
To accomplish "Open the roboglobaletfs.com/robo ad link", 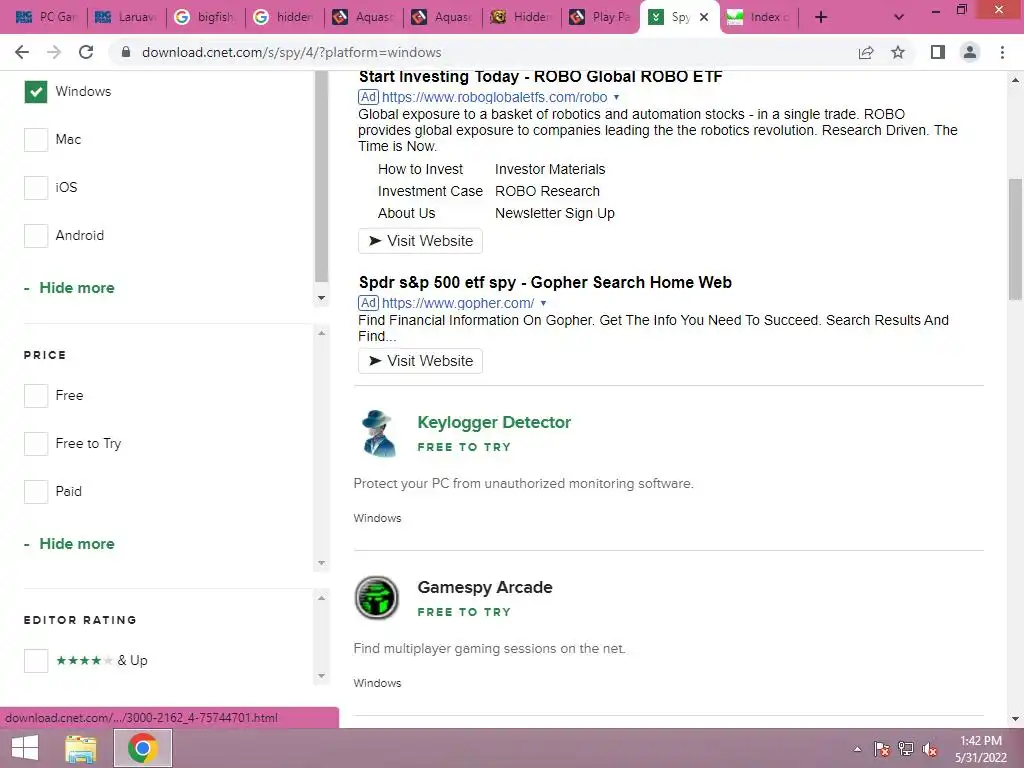I will (x=494, y=97).
